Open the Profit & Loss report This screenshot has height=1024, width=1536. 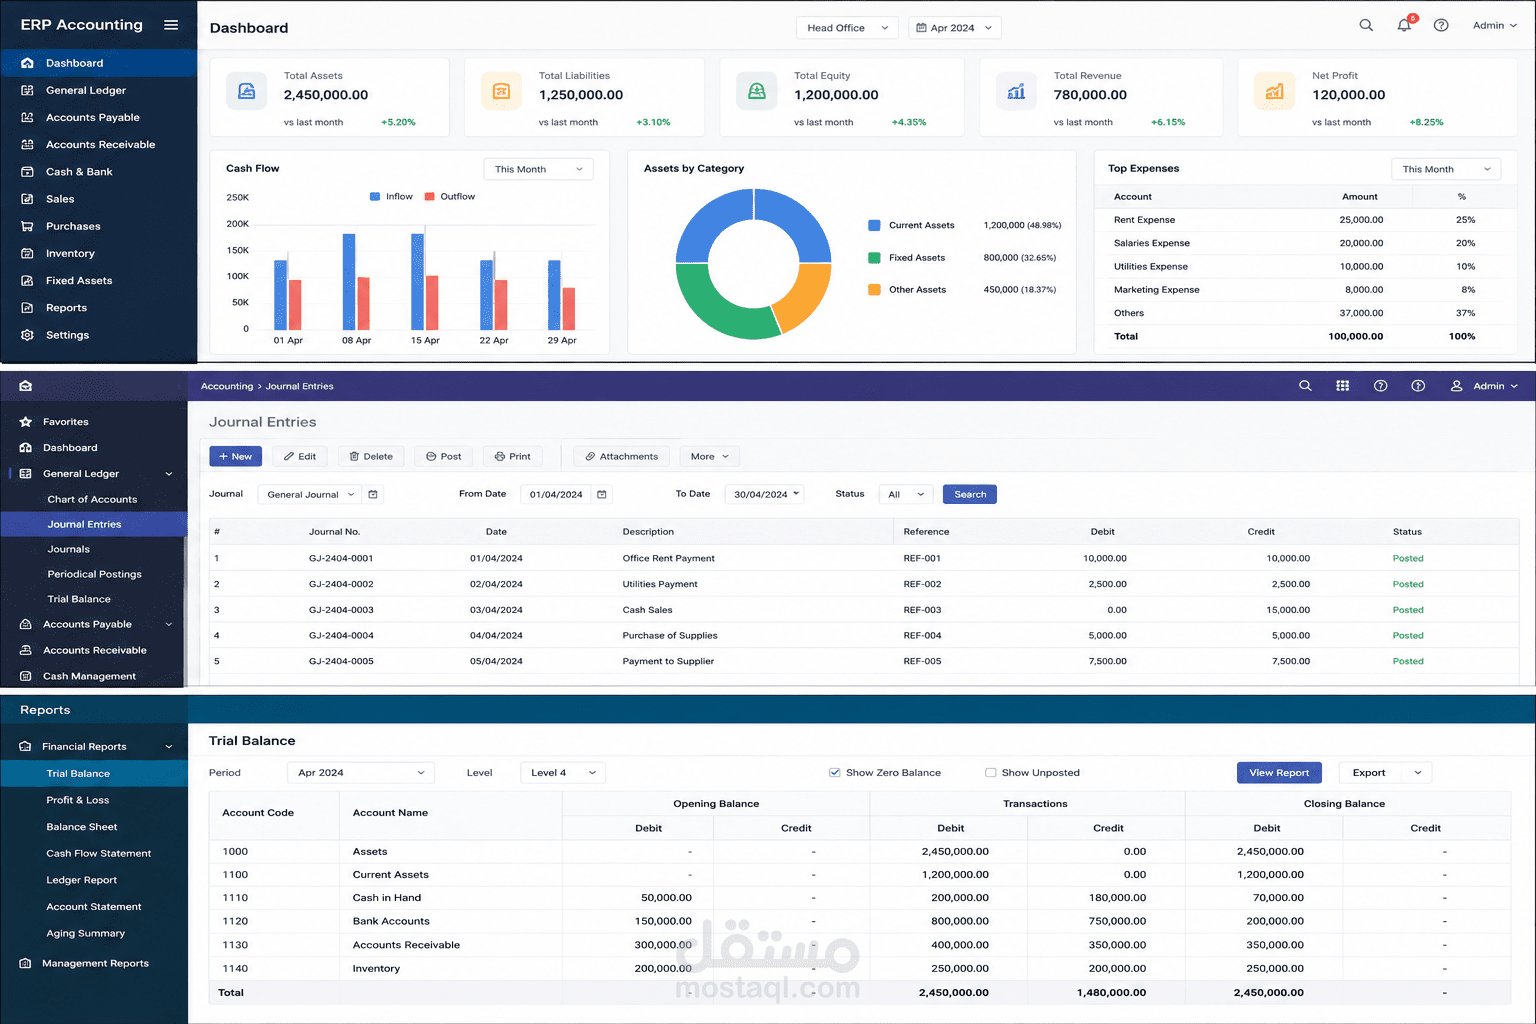78,800
